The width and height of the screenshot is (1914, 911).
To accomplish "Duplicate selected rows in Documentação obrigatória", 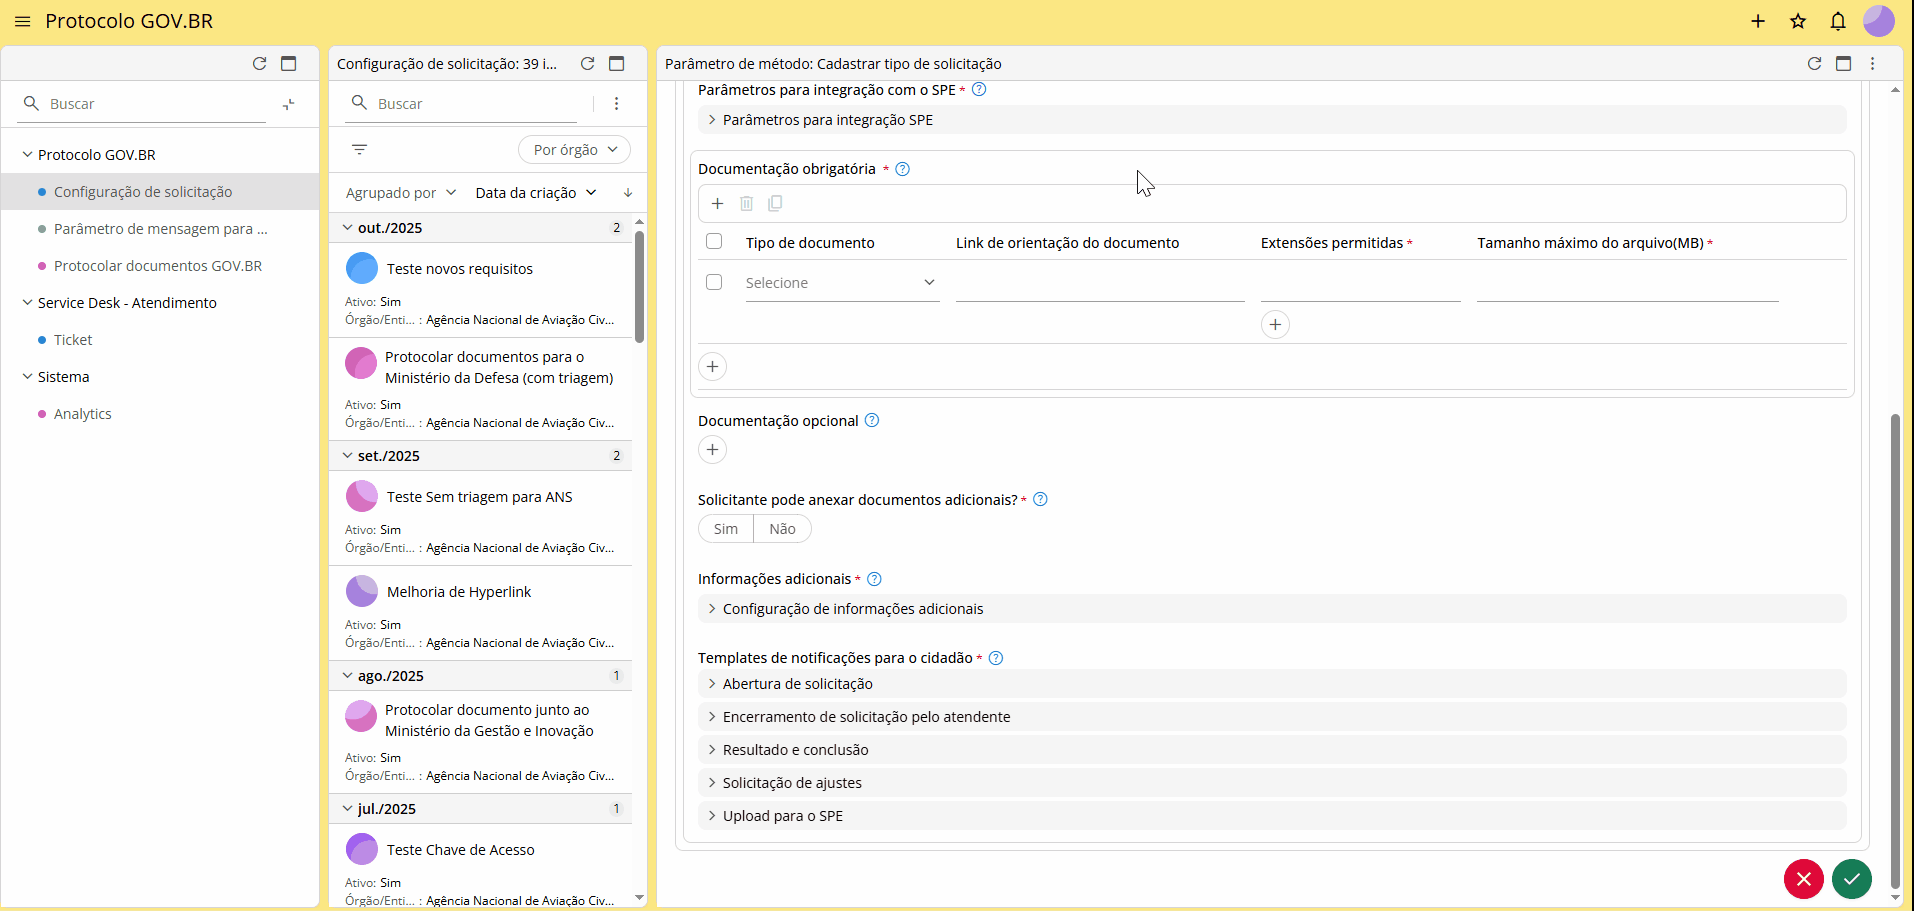I will click(x=775, y=203).
